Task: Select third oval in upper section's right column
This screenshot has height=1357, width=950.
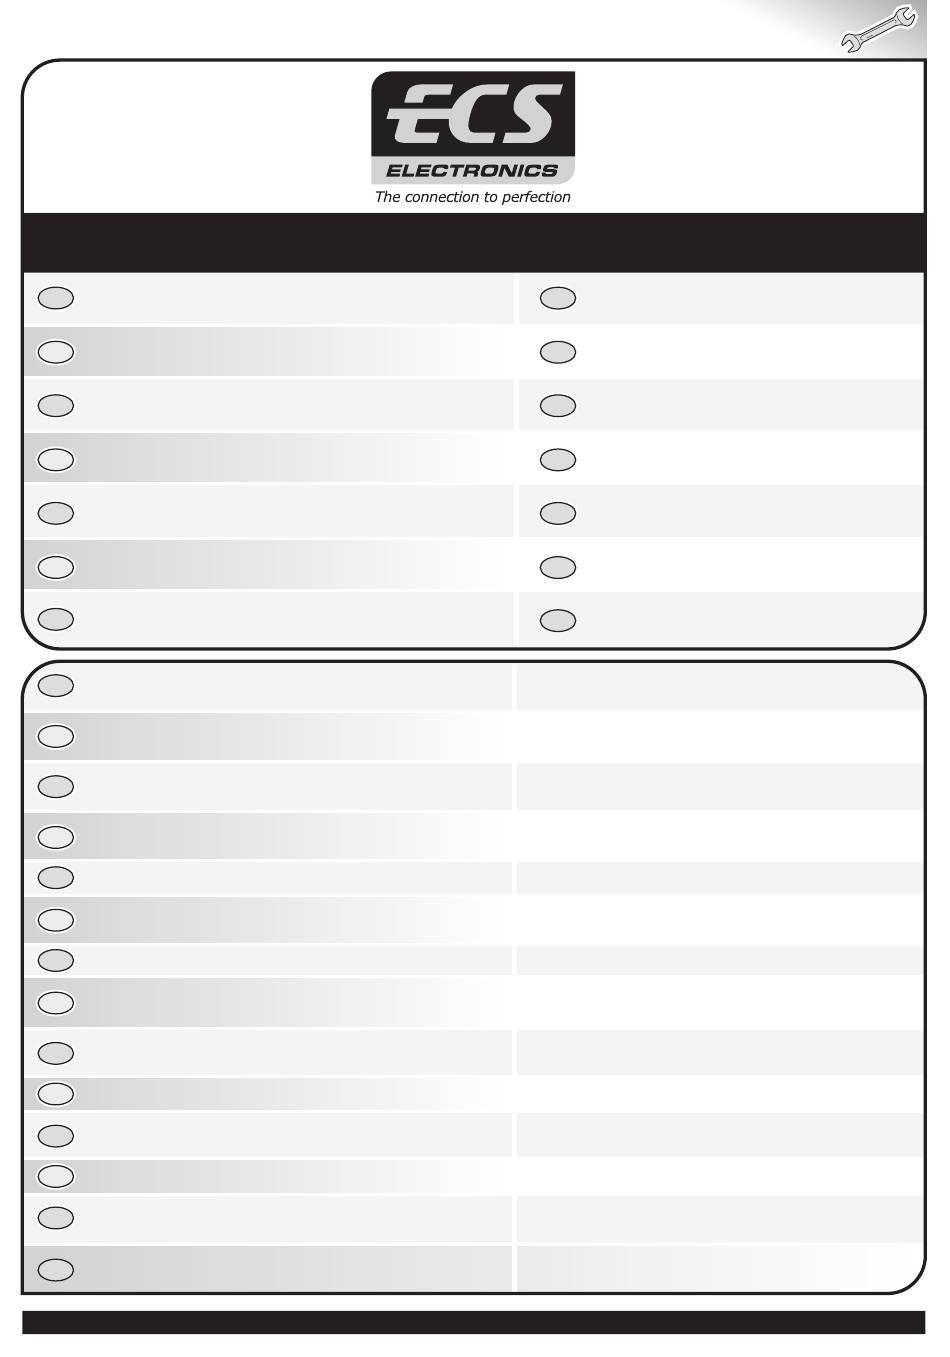Action: (x=558, y=406)
